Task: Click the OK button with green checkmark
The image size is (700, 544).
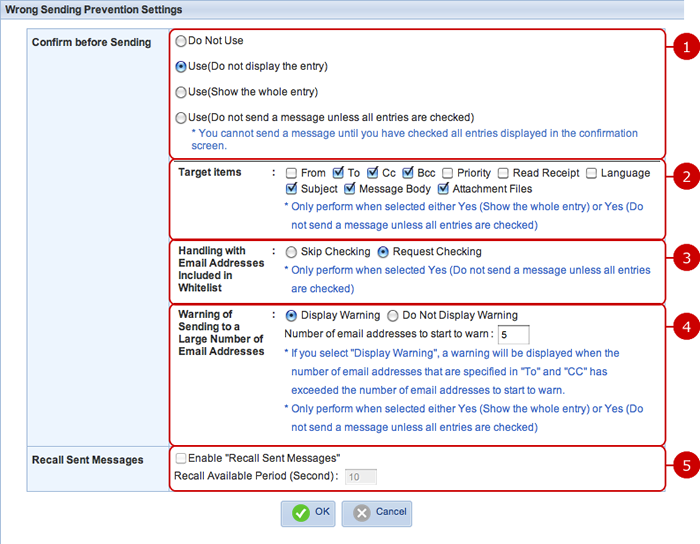Action: tap(310, 512)
